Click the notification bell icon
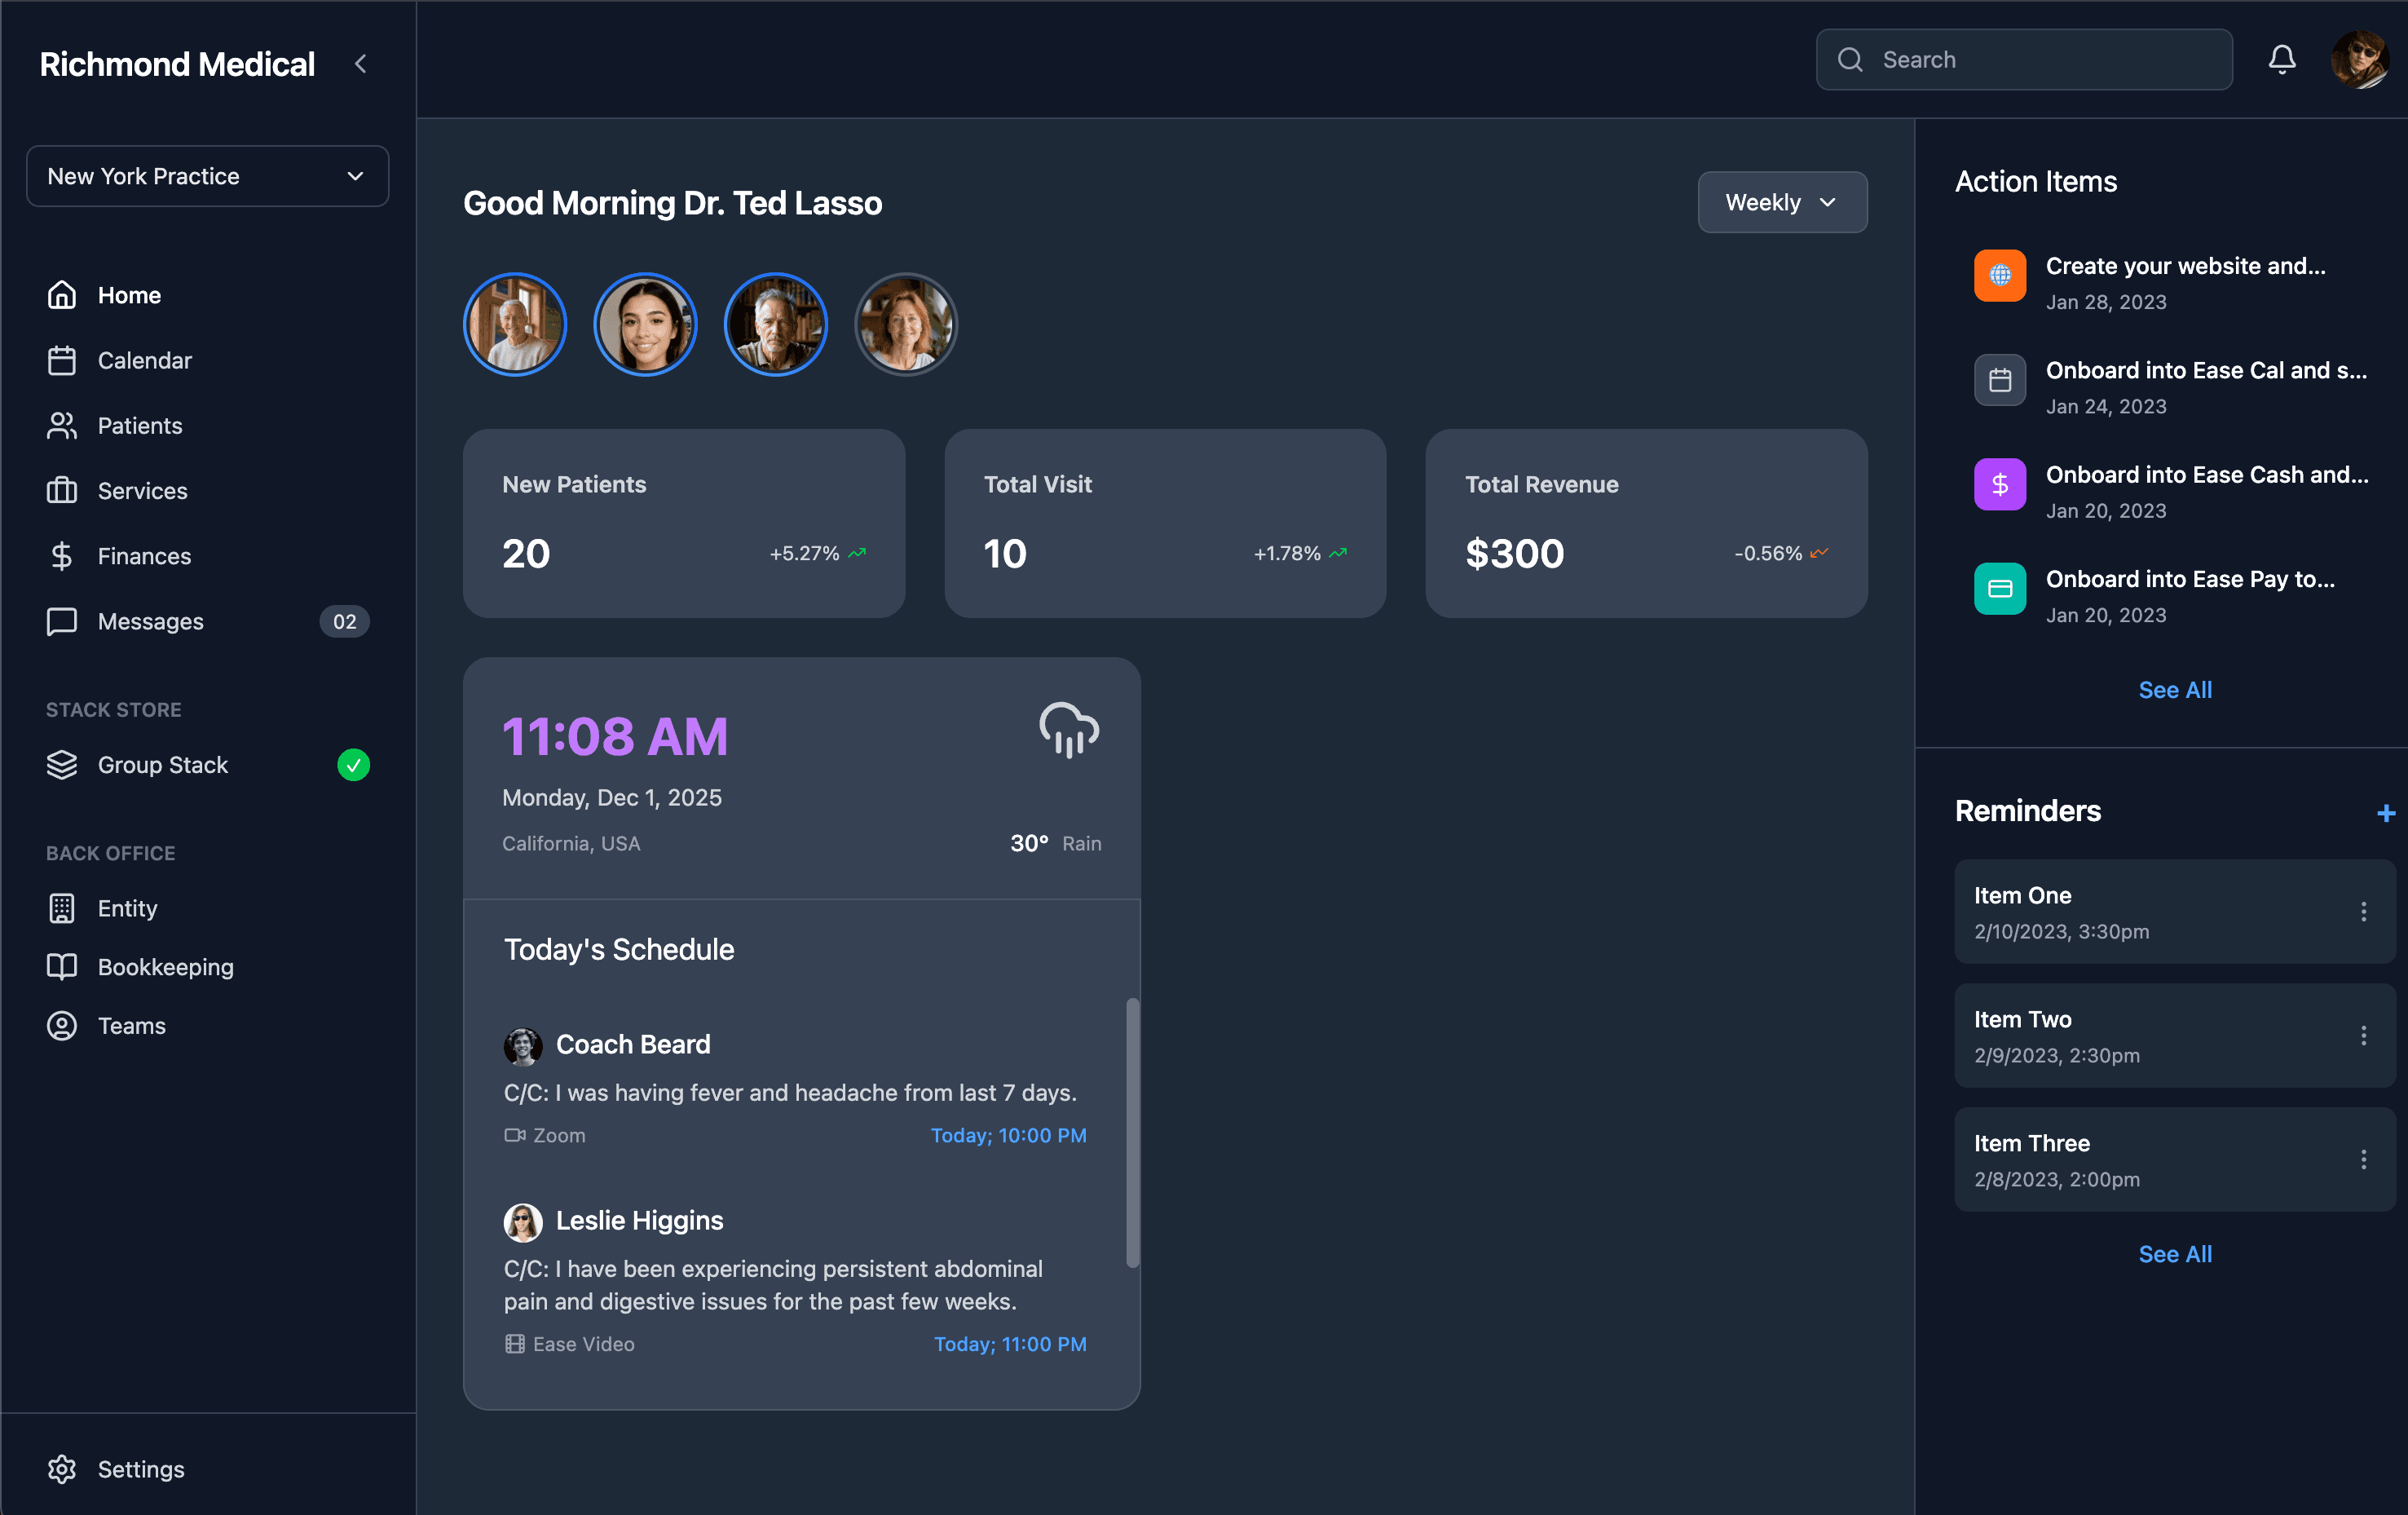2408x1515 pixels. point(2281,60)
